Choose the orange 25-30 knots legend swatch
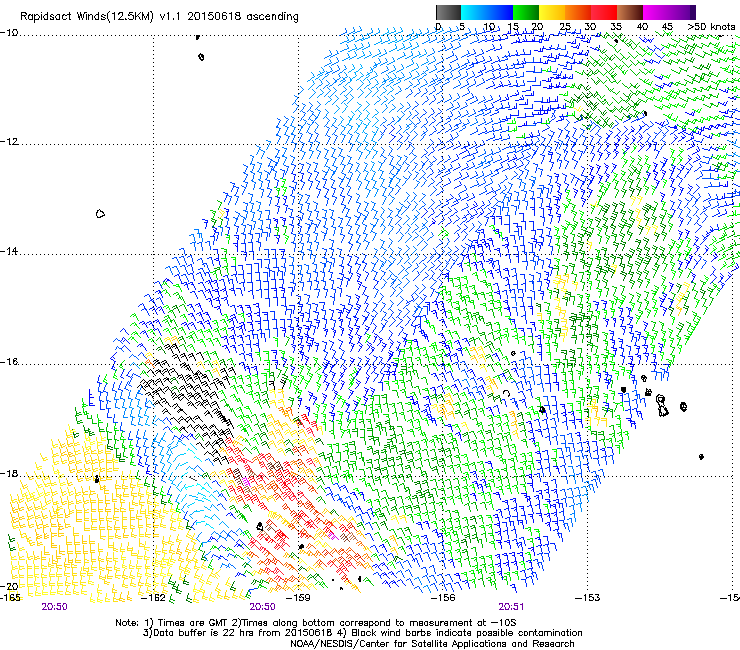740x650 pixels. click(x=578, y=12)
